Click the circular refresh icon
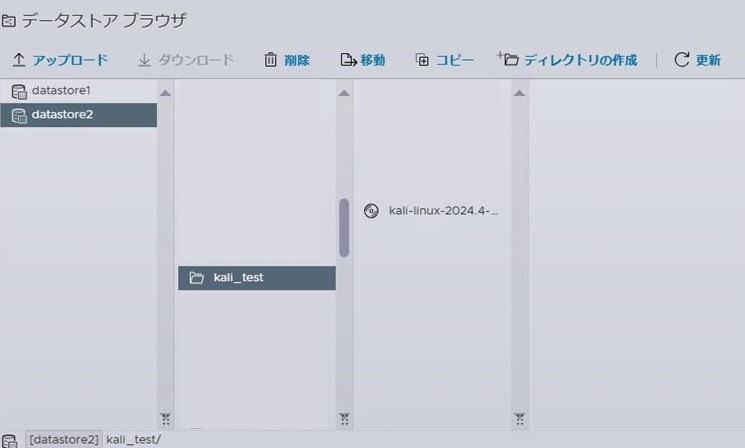 point(681,59)
